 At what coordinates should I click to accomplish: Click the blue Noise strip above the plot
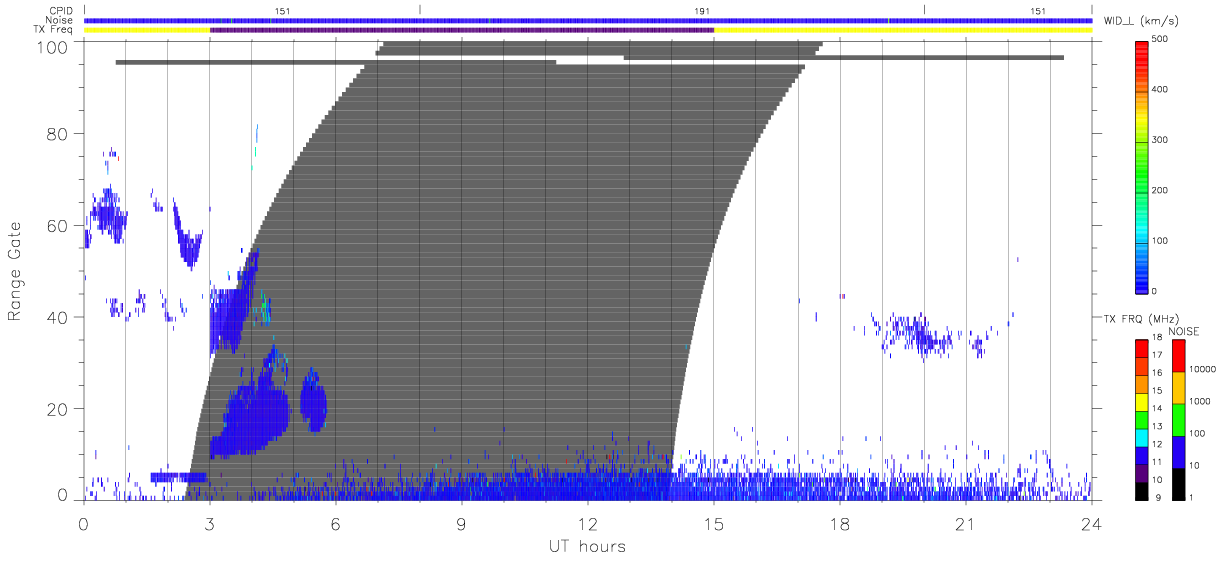[588, 20]
